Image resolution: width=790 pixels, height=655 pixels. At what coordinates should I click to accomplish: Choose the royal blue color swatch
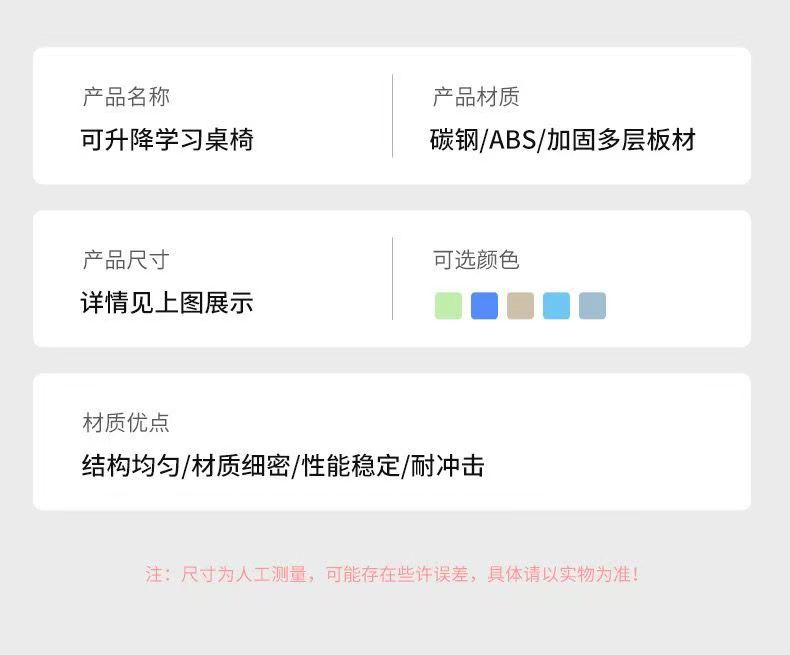(484, 306)
